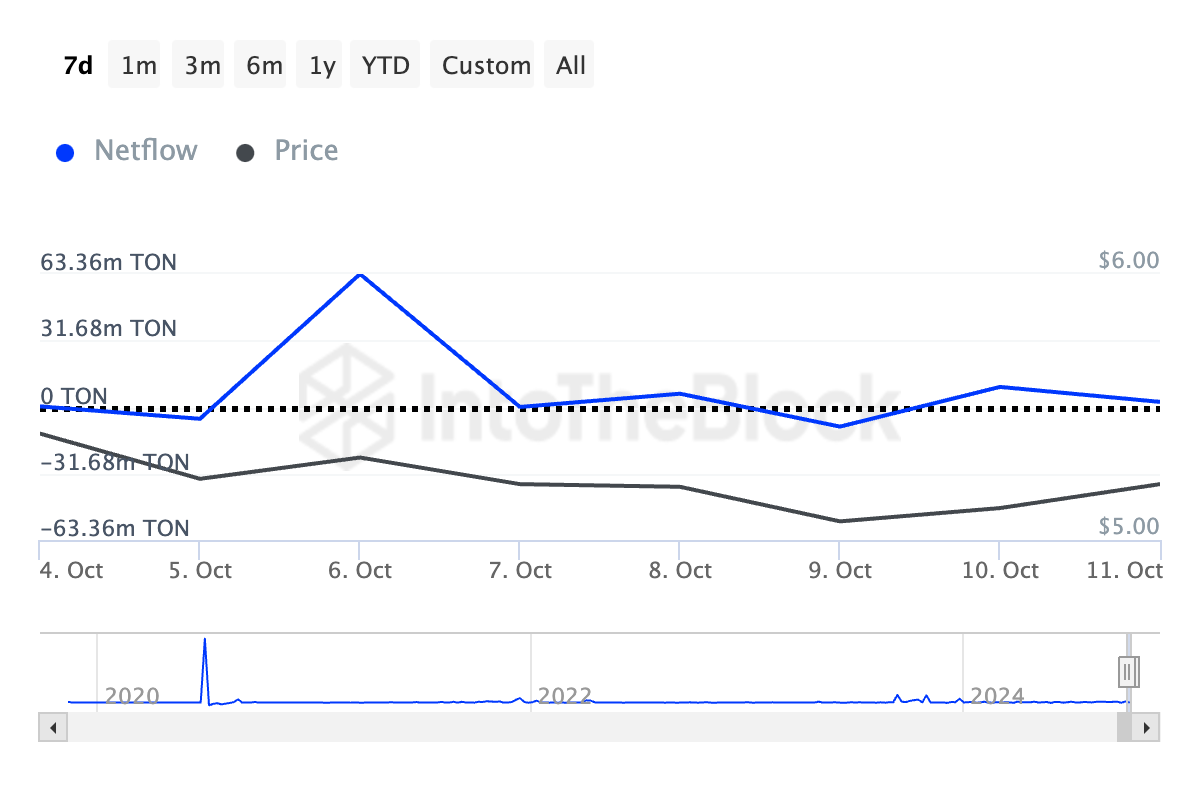The width and height of the screenshot is (1200, 800).
Task: Show All historical data
Action: [571, 66]
